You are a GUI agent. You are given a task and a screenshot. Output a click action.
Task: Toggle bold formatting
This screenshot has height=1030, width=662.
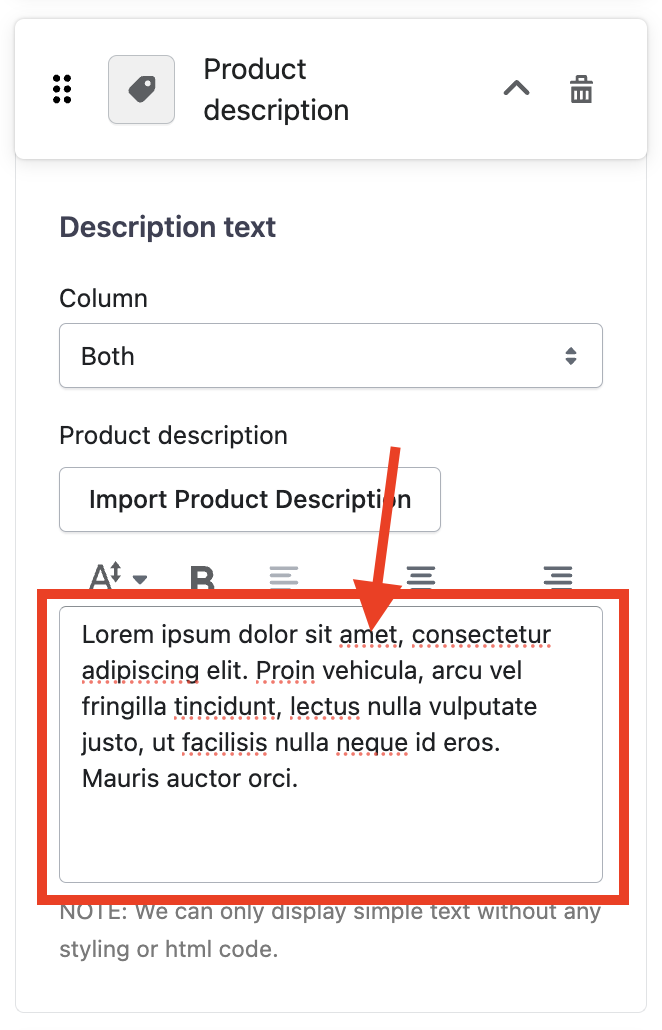[203, 579]
